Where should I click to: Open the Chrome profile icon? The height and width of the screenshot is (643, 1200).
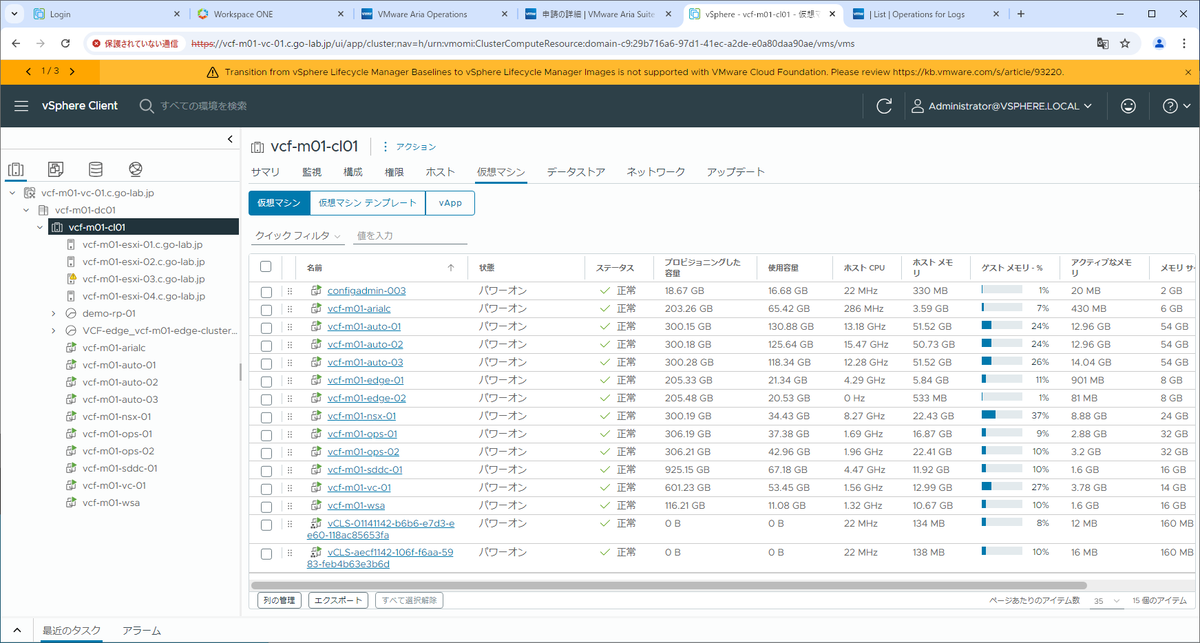[1159, 44]
